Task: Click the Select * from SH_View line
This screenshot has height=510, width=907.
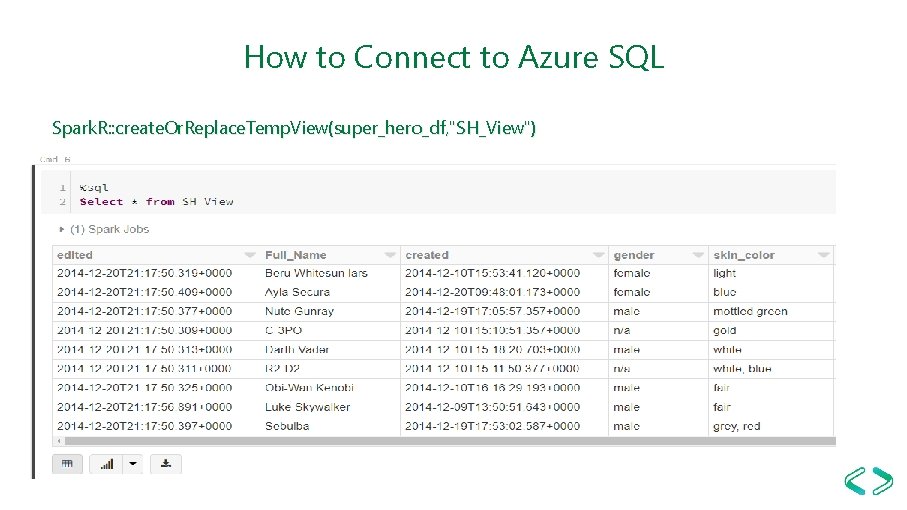Action: pos(157,202)
